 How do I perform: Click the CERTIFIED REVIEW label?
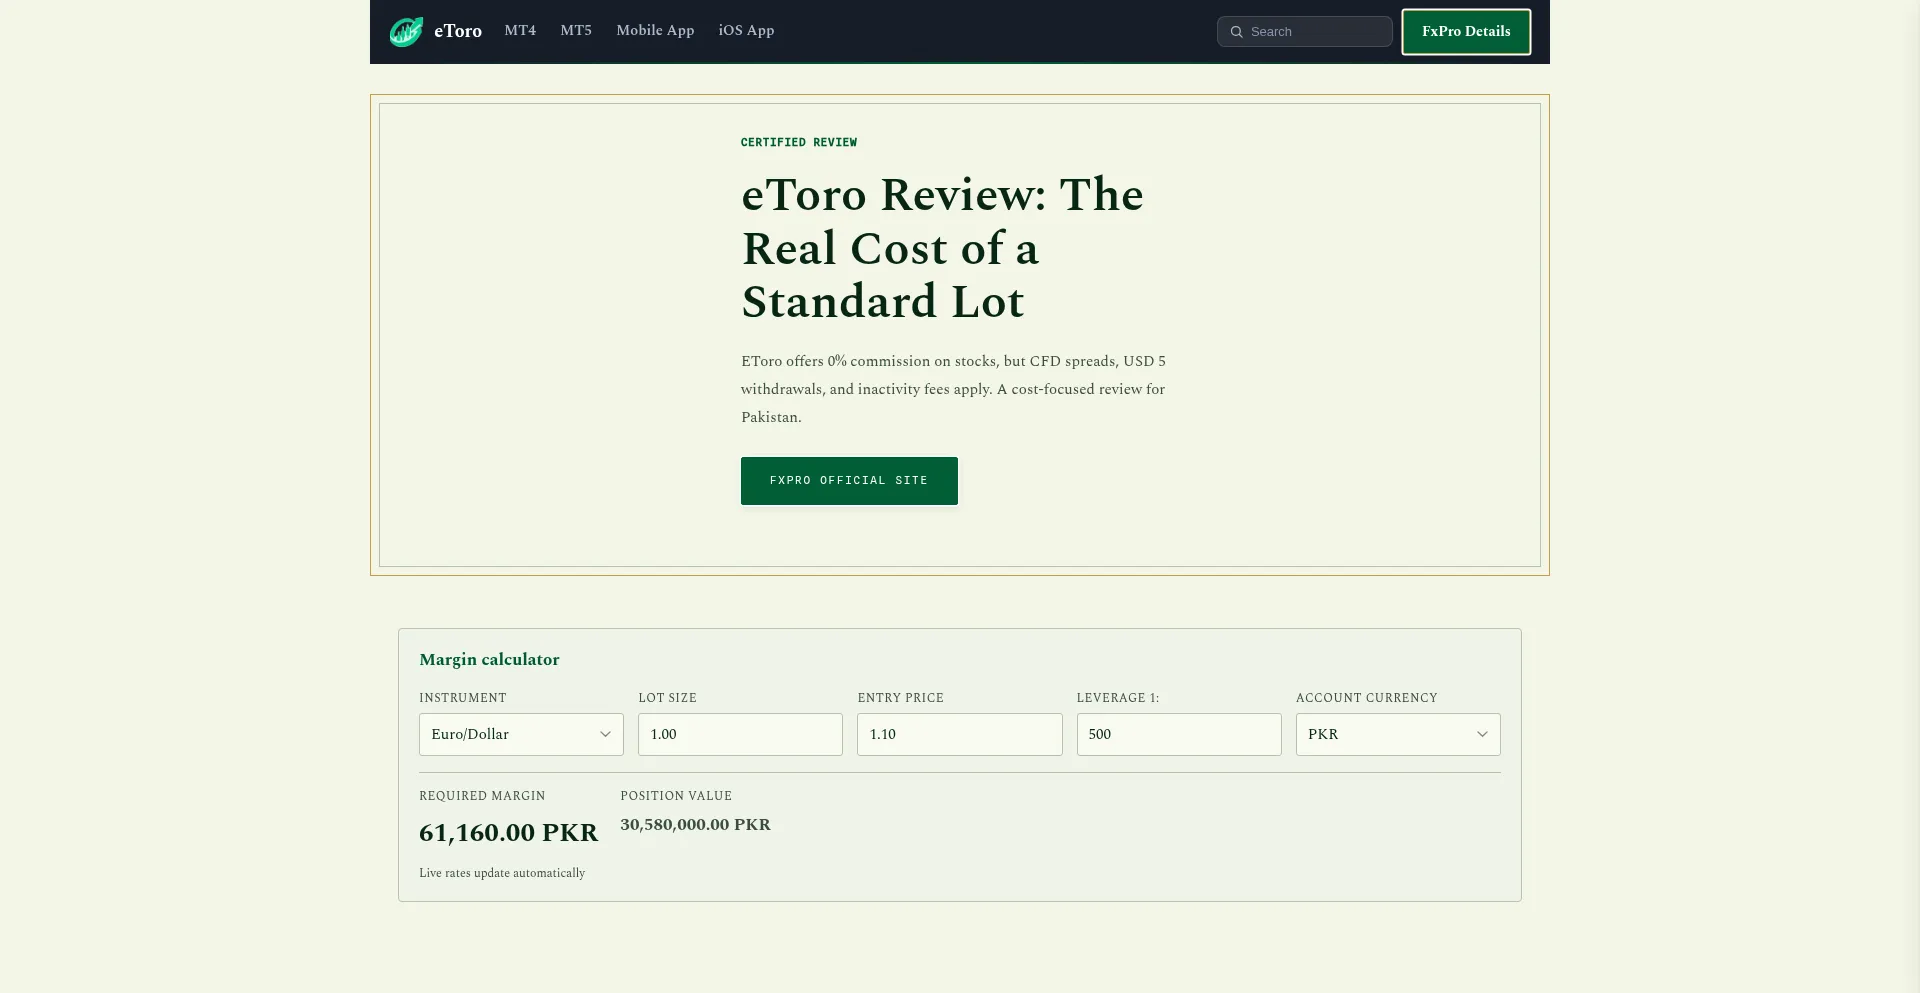[799, 142]
